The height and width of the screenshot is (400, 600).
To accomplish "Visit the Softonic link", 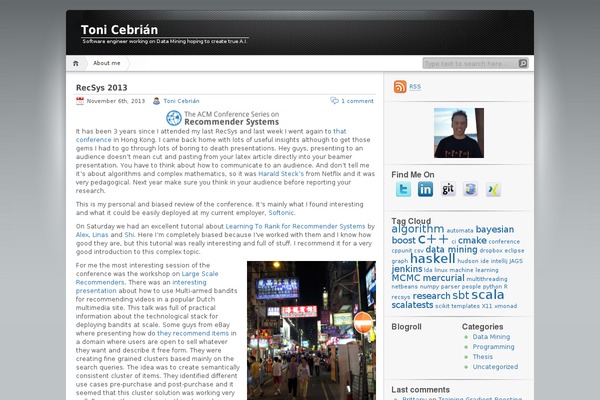I will pyautogui.click(x=281, y=213).
